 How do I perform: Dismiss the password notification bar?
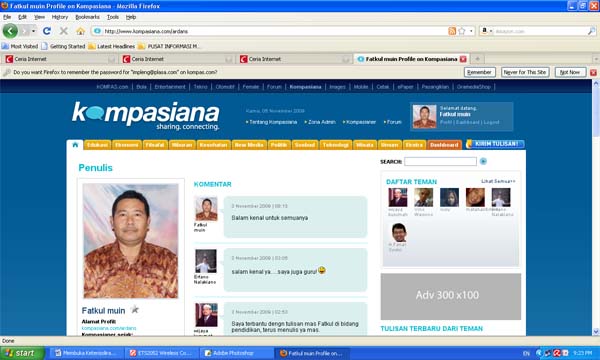(x=593, y=72)
